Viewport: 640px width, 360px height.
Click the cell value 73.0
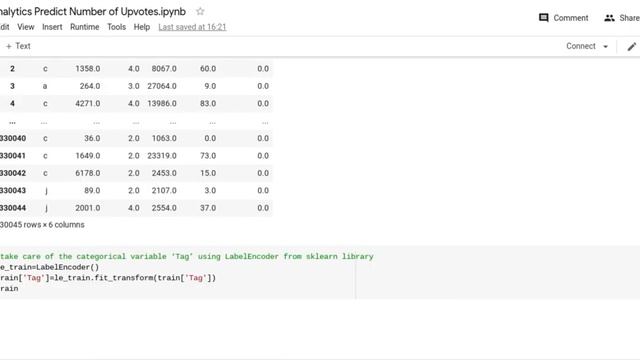208,156
